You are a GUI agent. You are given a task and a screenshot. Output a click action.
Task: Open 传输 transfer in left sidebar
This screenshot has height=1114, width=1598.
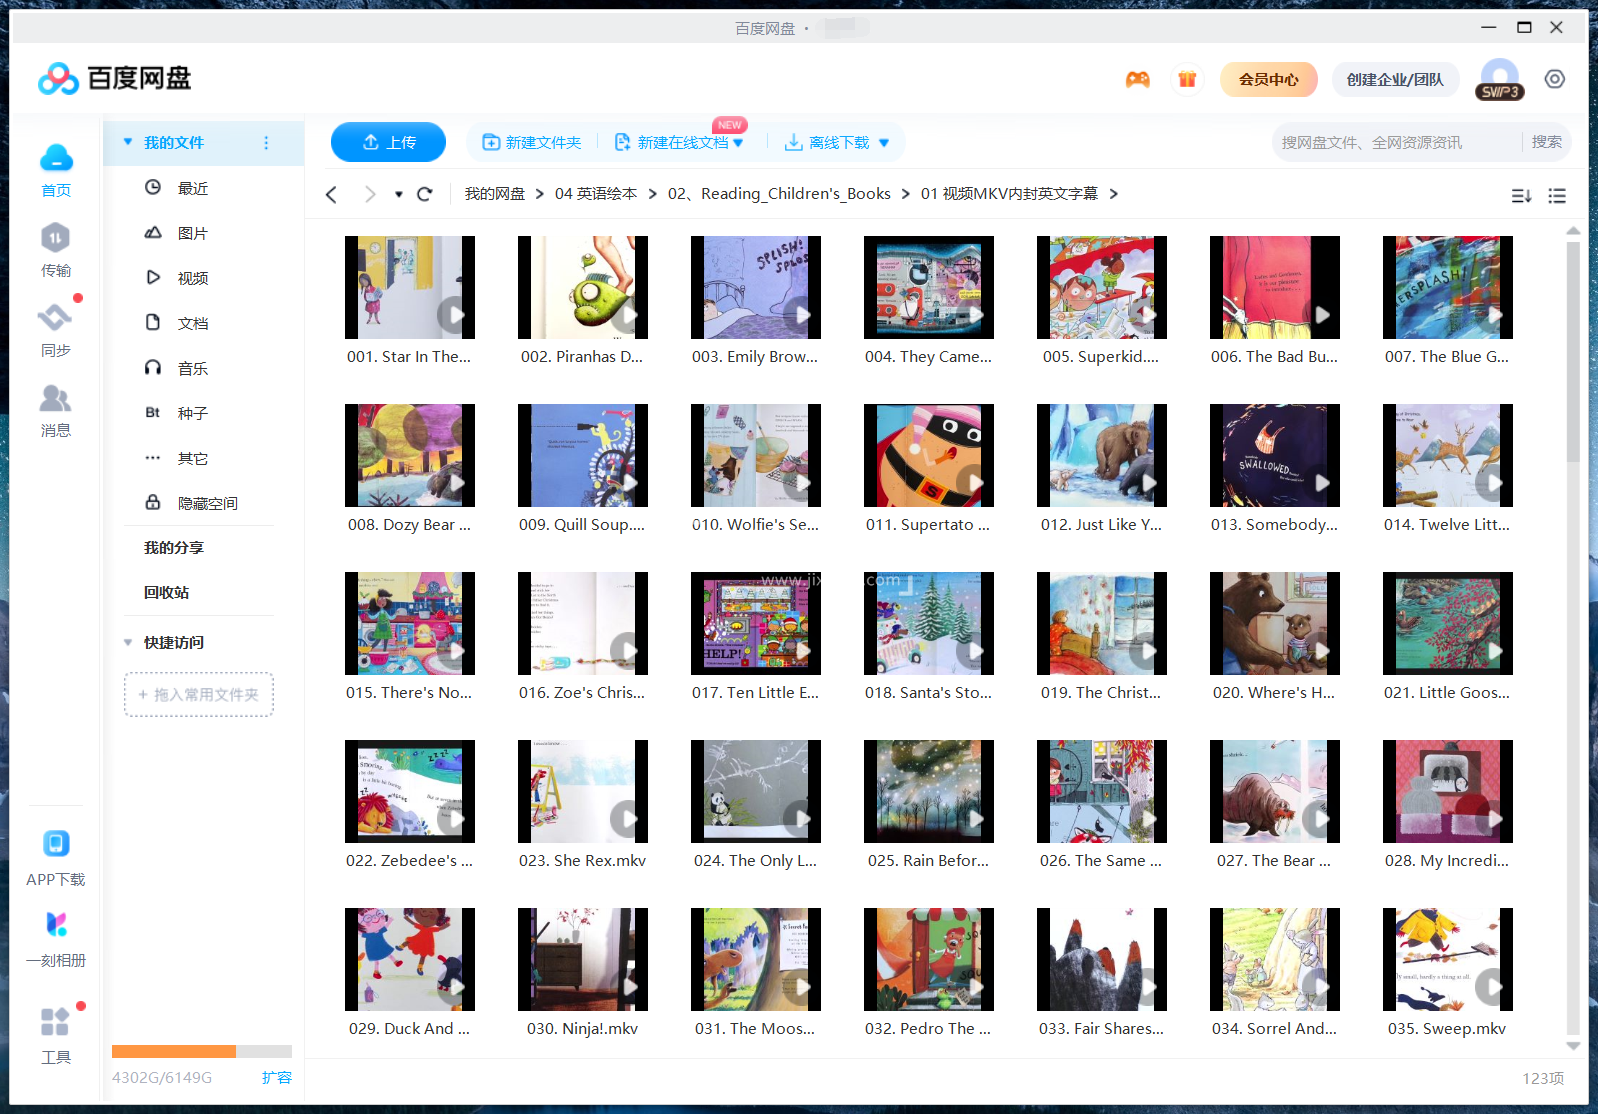point(56,250)
